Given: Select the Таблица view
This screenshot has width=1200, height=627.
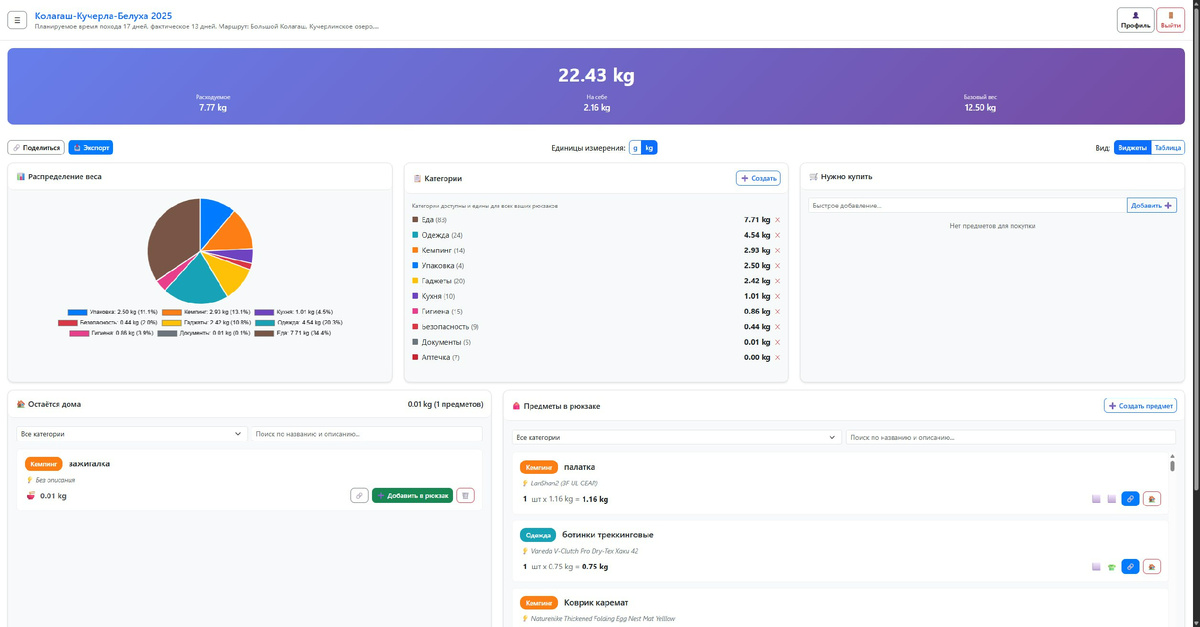Looking at the screenshot, I should click(1168, 148).
